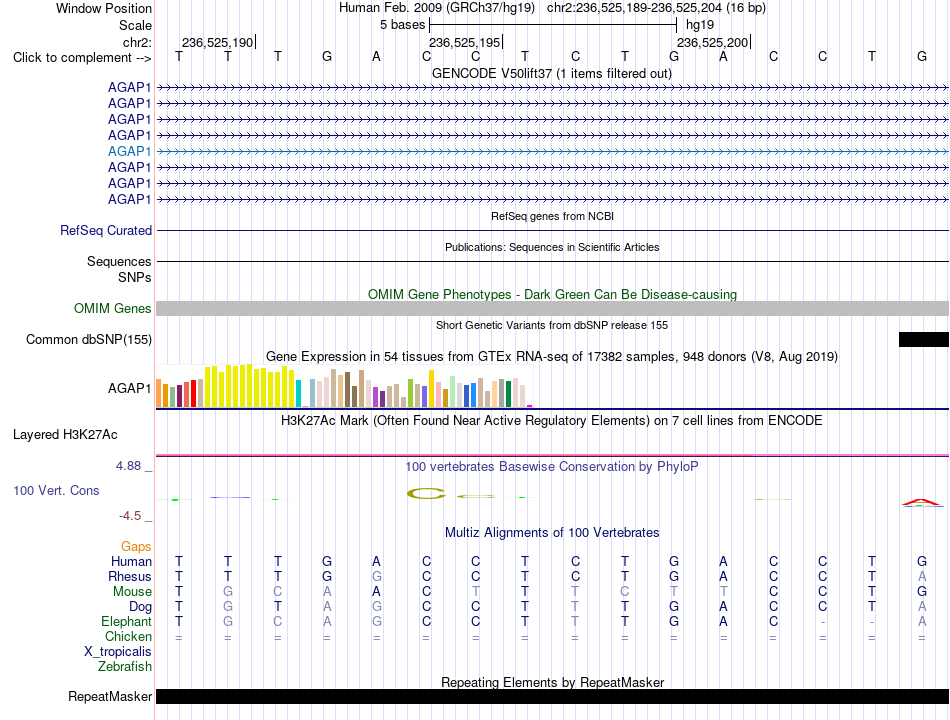Click the Scale label
This screenshot has height=720, width=950.
click(x=135, y=25)
